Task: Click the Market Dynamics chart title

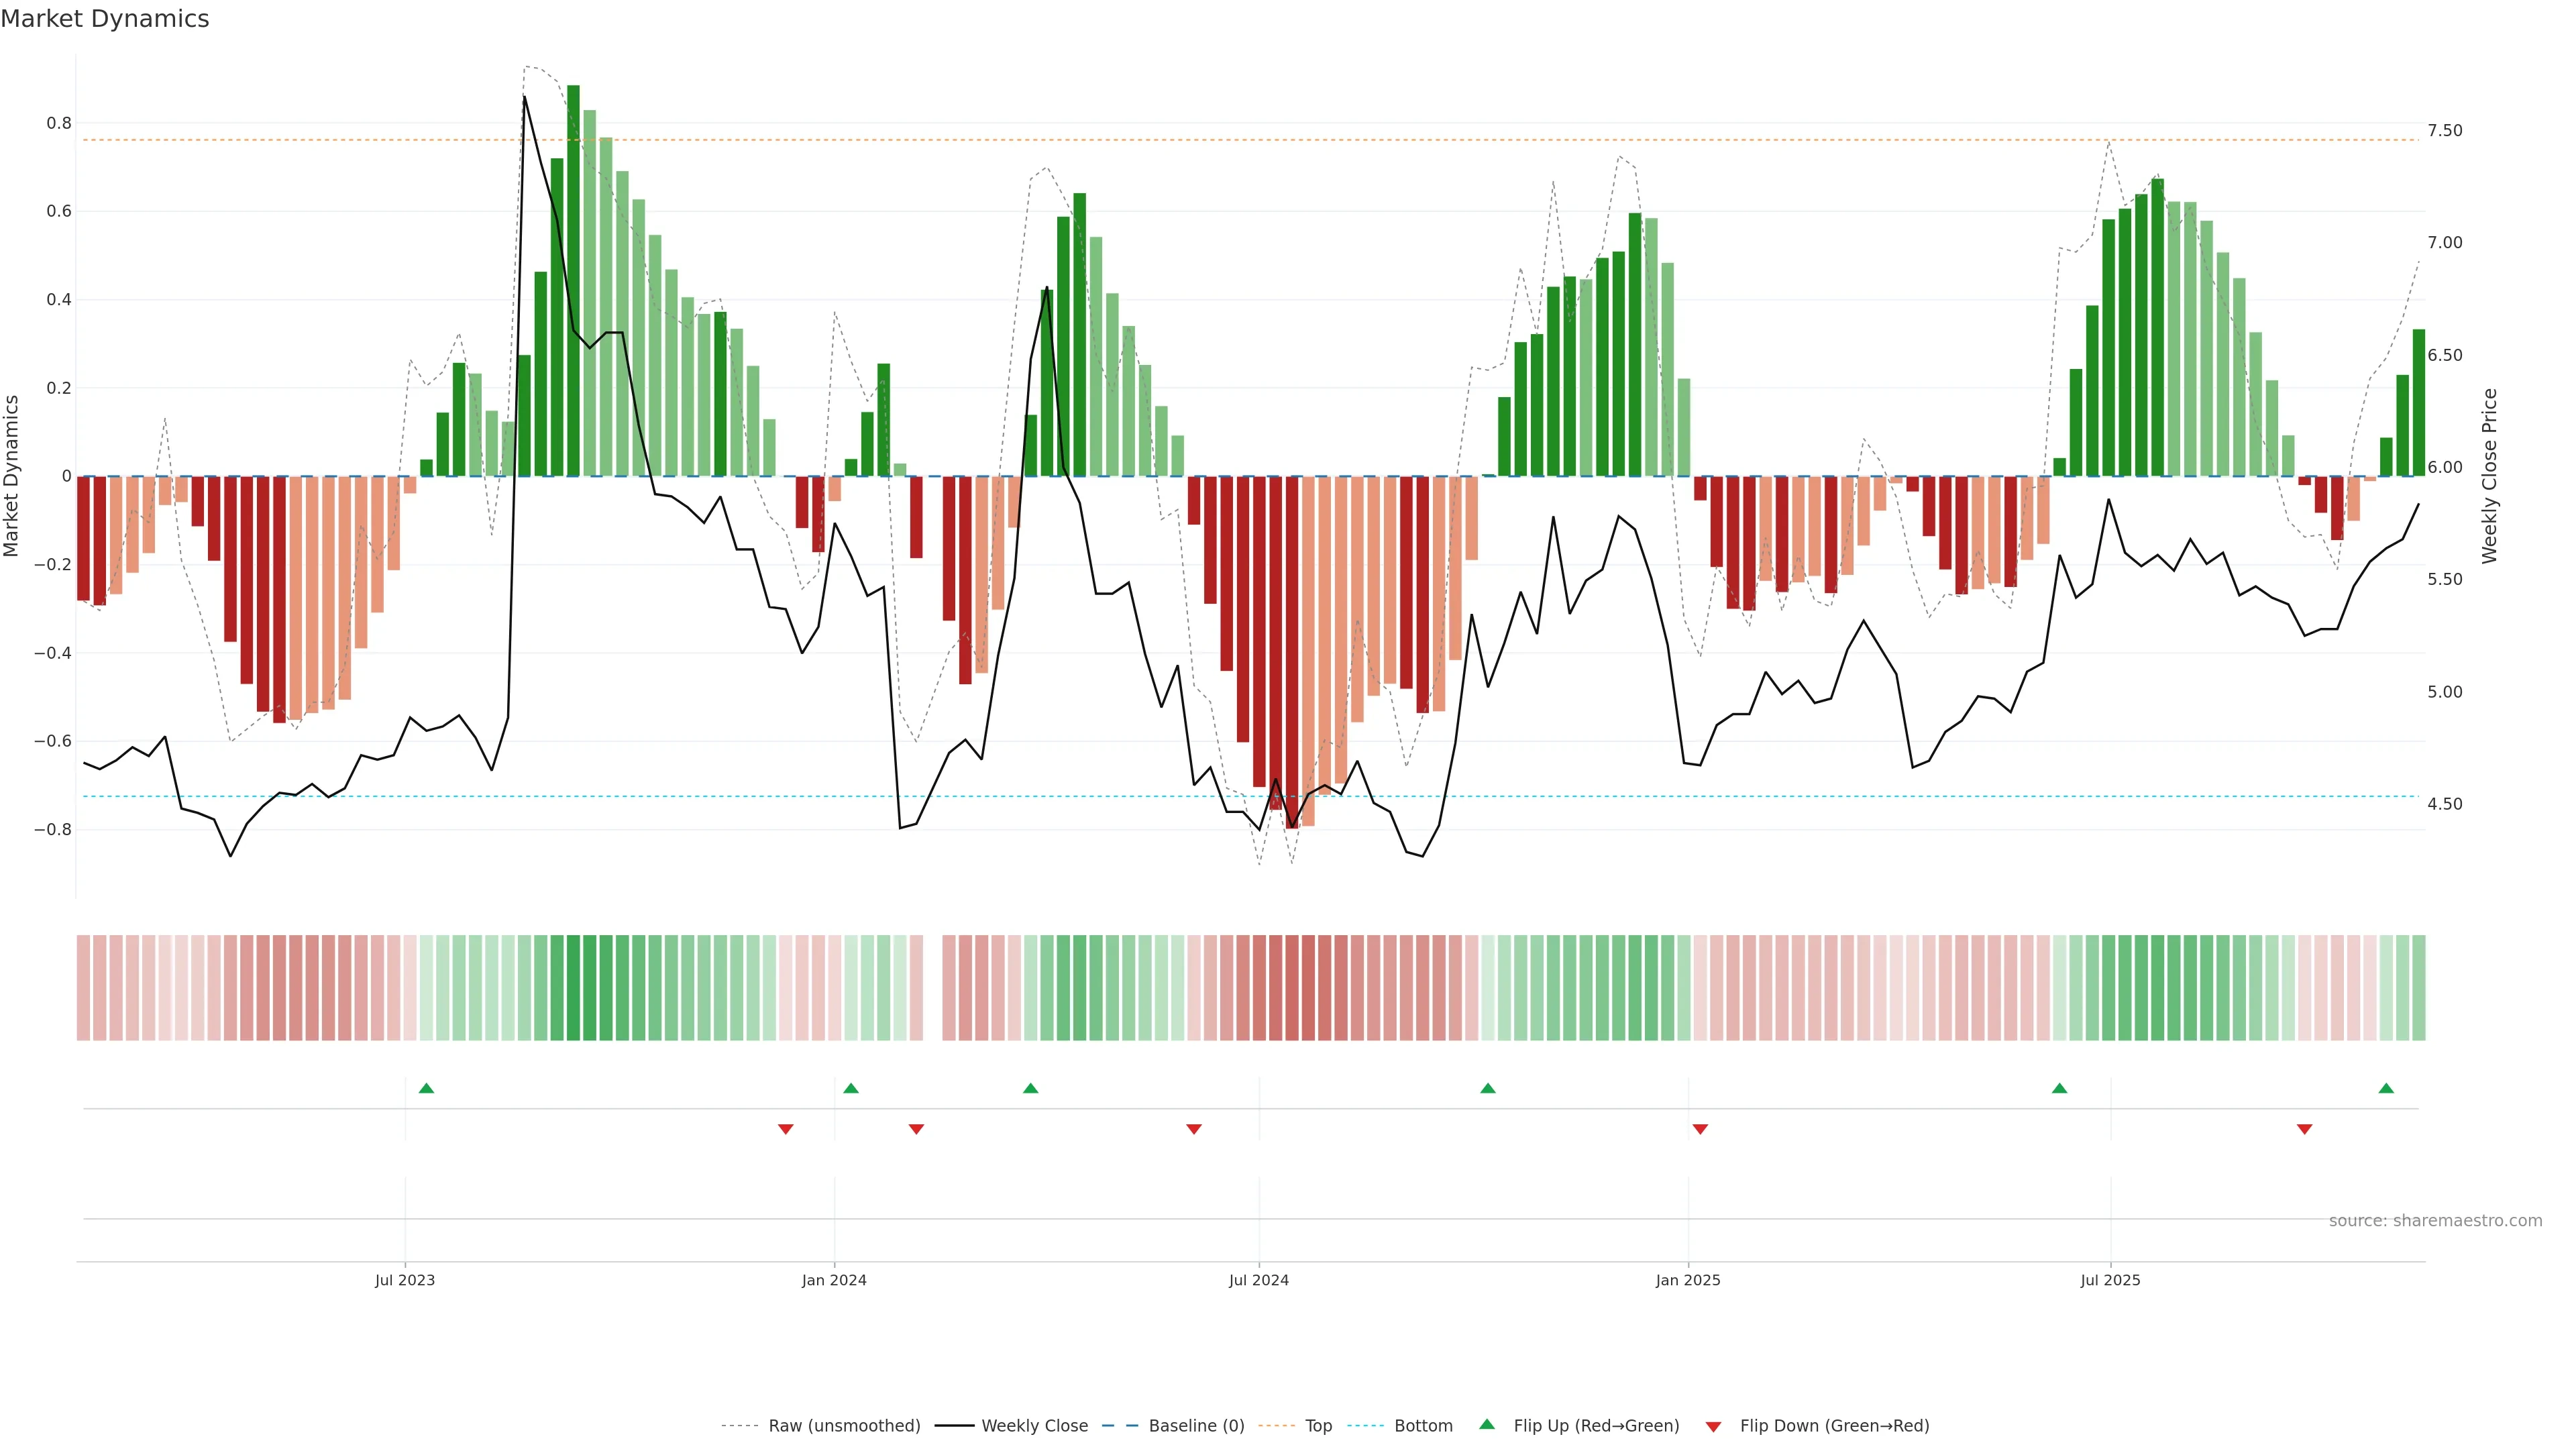Action: (105, 19)
